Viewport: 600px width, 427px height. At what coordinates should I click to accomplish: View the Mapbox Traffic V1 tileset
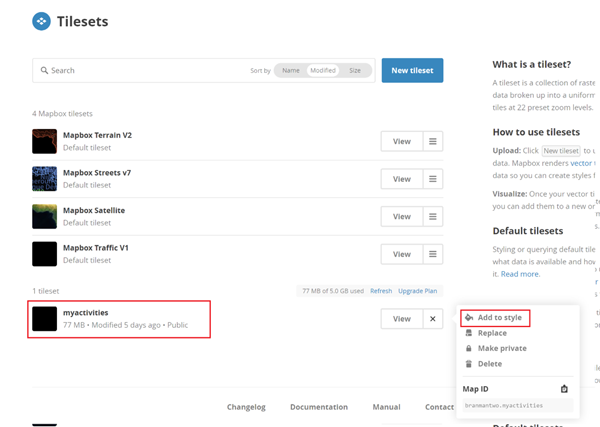point(402,254)
